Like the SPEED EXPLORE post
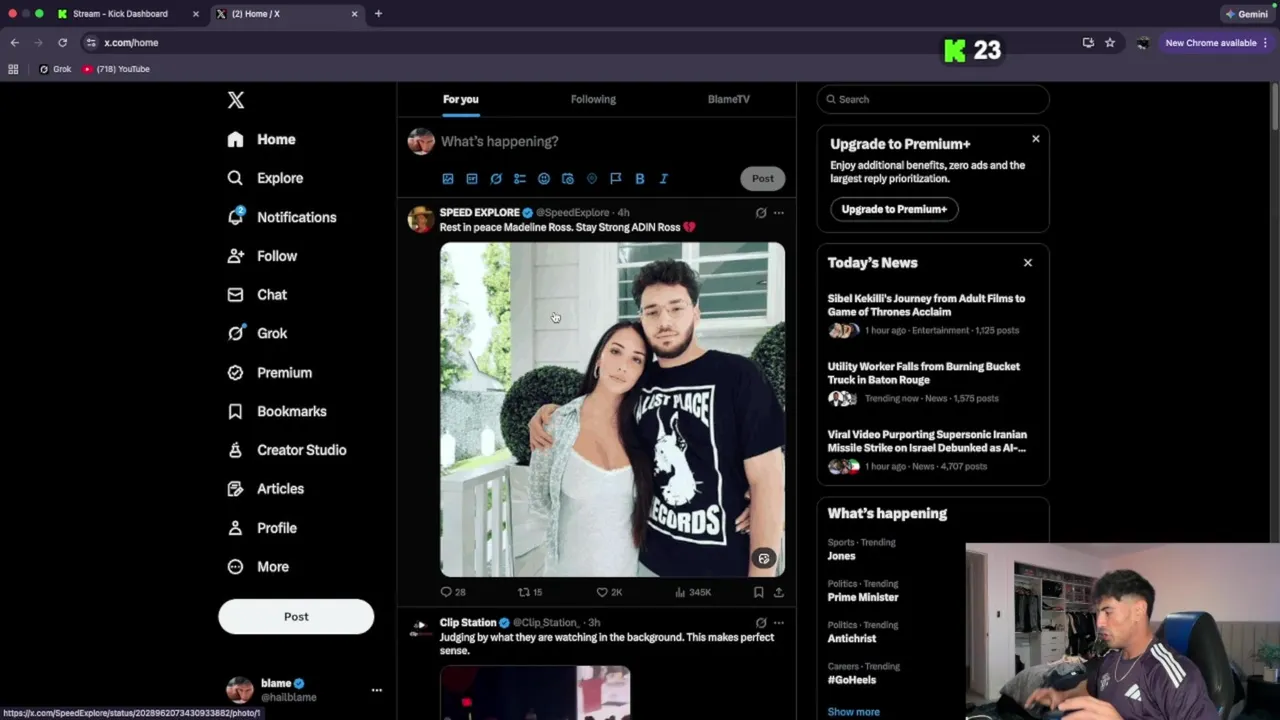1280x720 pixels. click(x=609, y=592)
